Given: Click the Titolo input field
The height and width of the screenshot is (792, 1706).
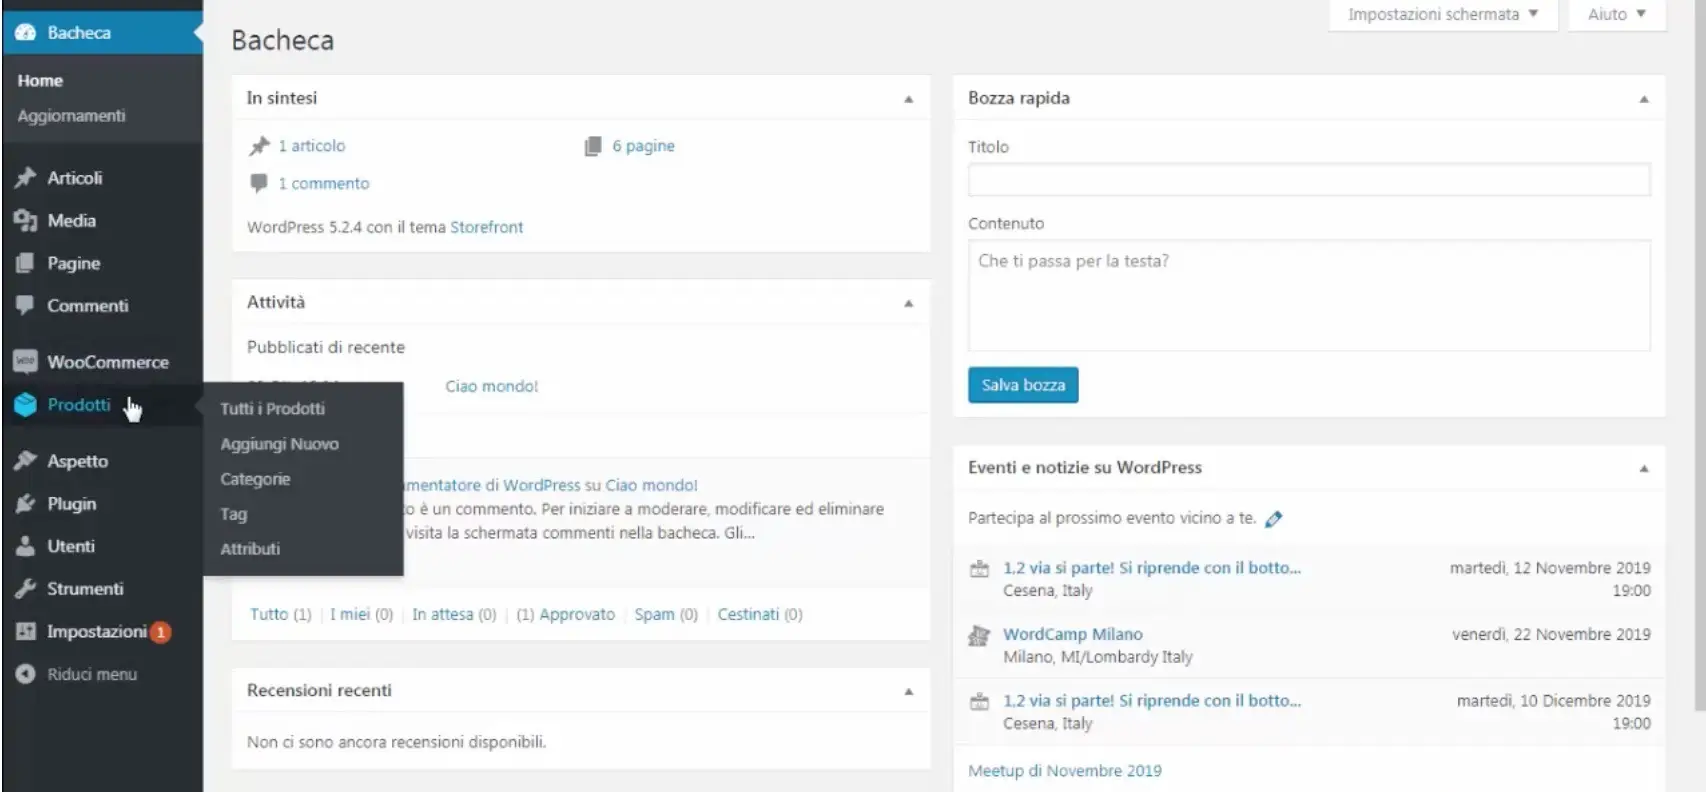Looking at the screenshot, I should (1309, 180).
